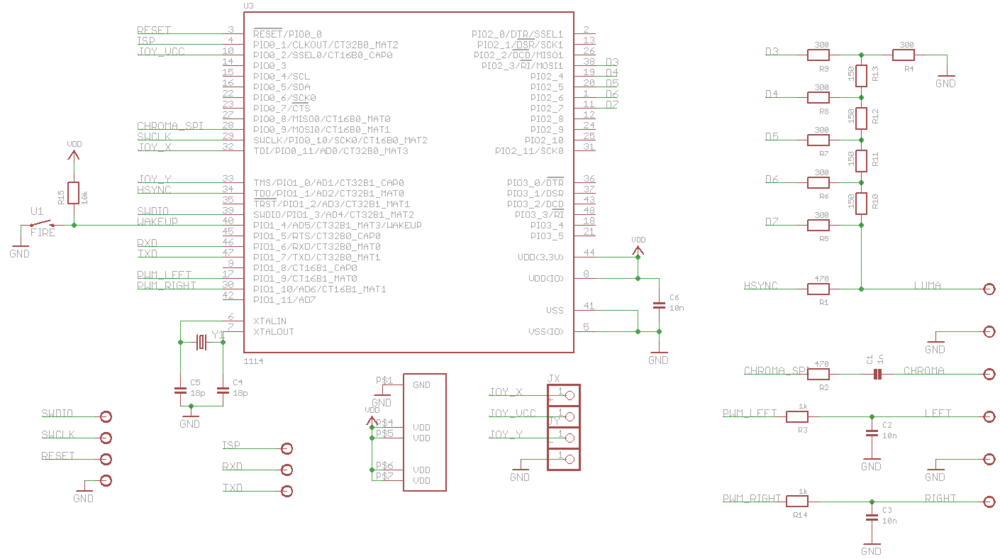Click the XTALIN pin label

pos(273,320)
